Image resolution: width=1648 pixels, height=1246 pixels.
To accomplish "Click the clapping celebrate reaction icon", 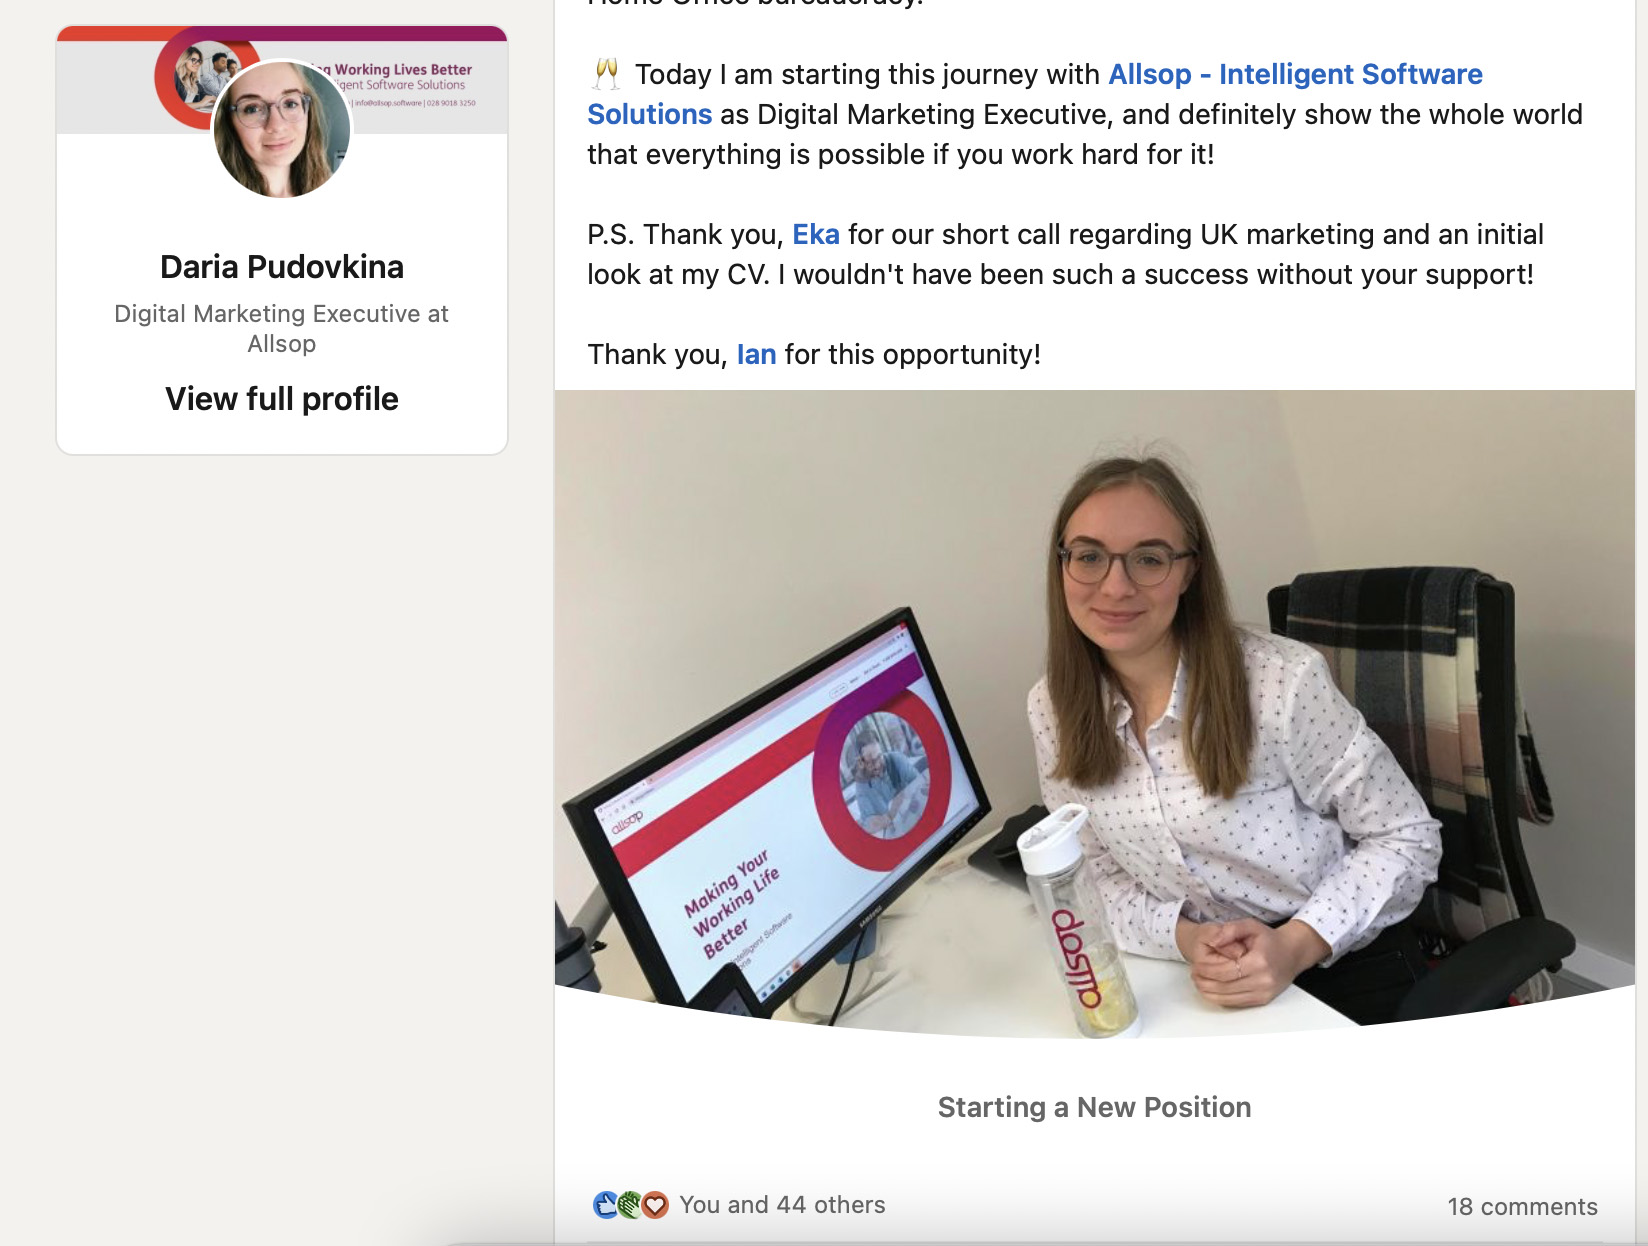I will pos(630,1205).
